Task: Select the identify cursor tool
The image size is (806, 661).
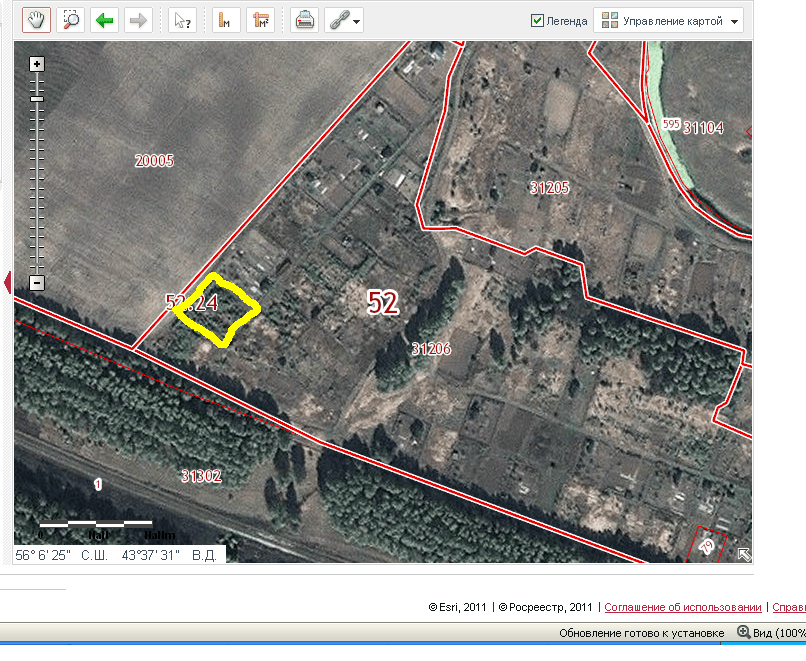Action: click(x=182, y=21)
